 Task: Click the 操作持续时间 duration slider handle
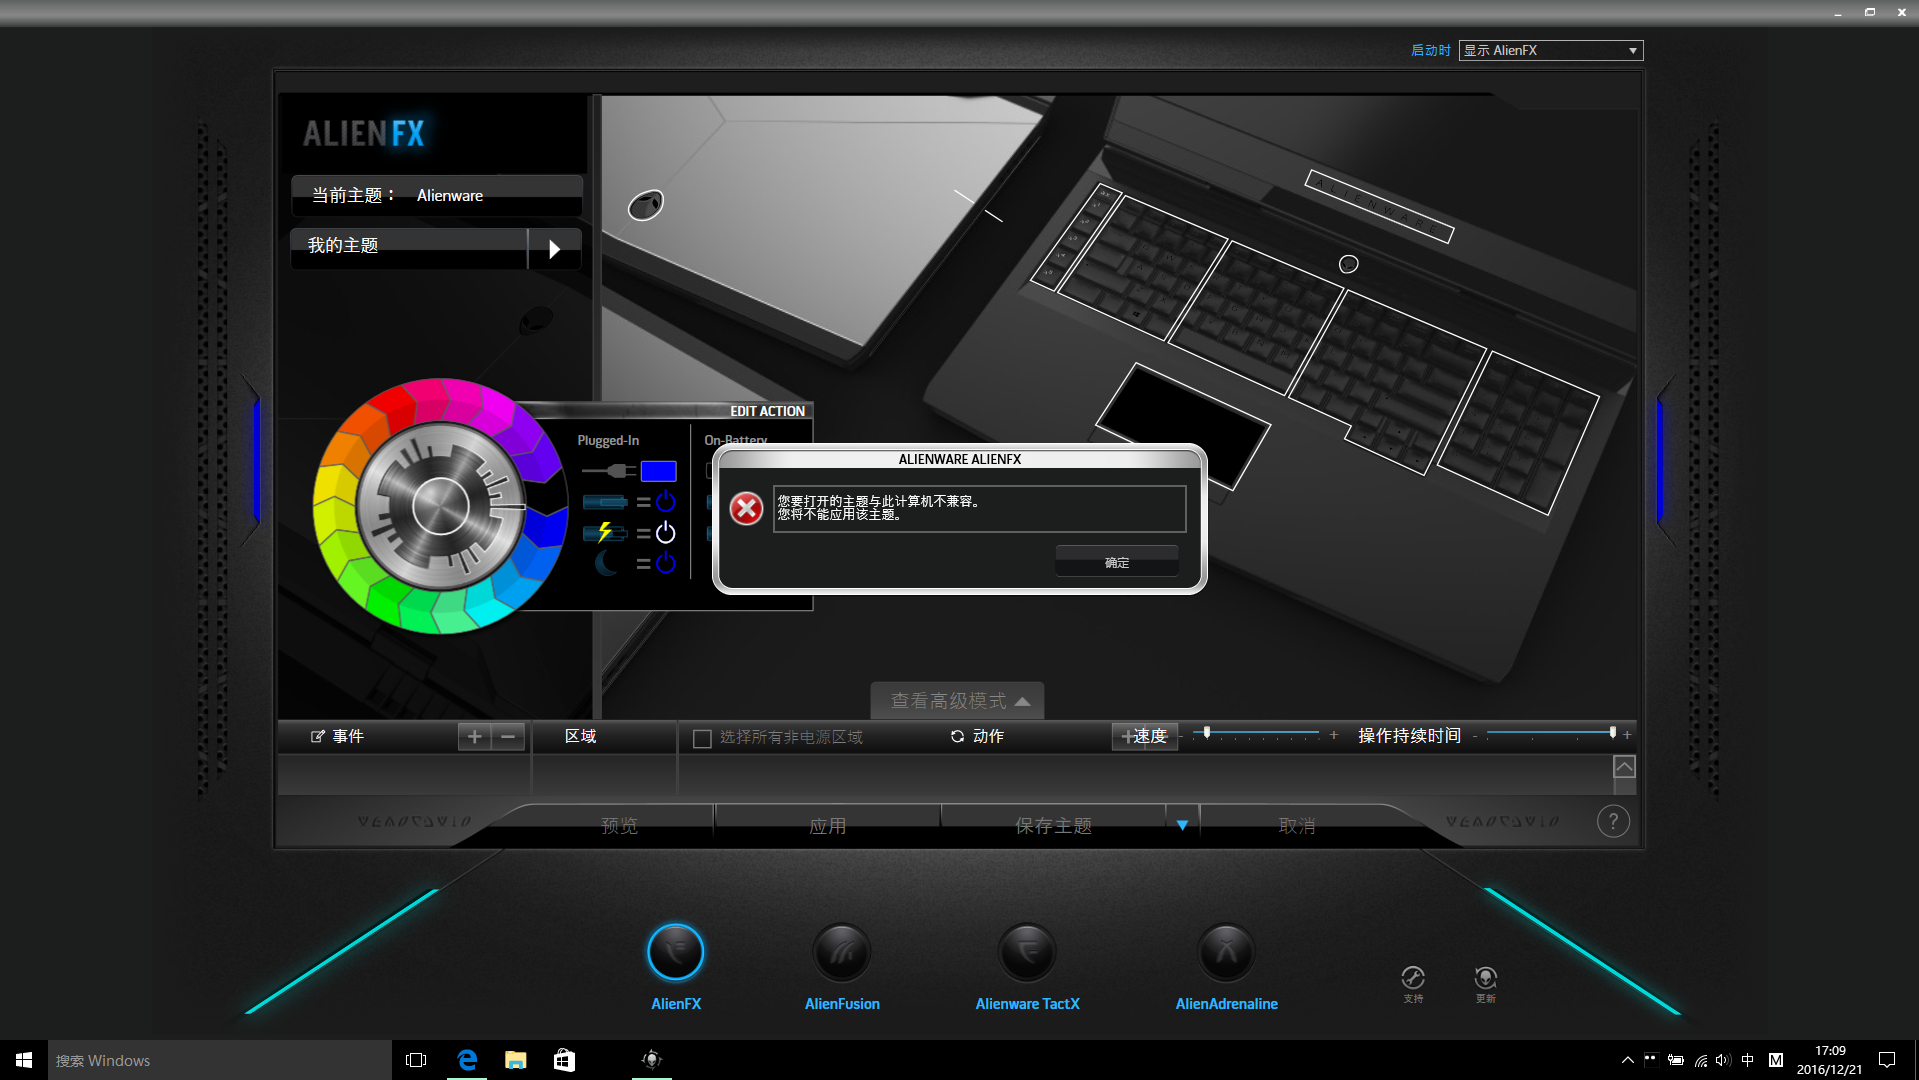click(x=1612, y=733)
